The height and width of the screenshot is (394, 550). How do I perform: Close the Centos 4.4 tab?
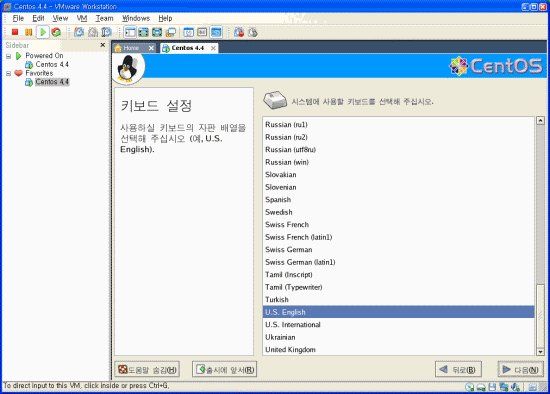pyautogui.click(x=213, y=48)
